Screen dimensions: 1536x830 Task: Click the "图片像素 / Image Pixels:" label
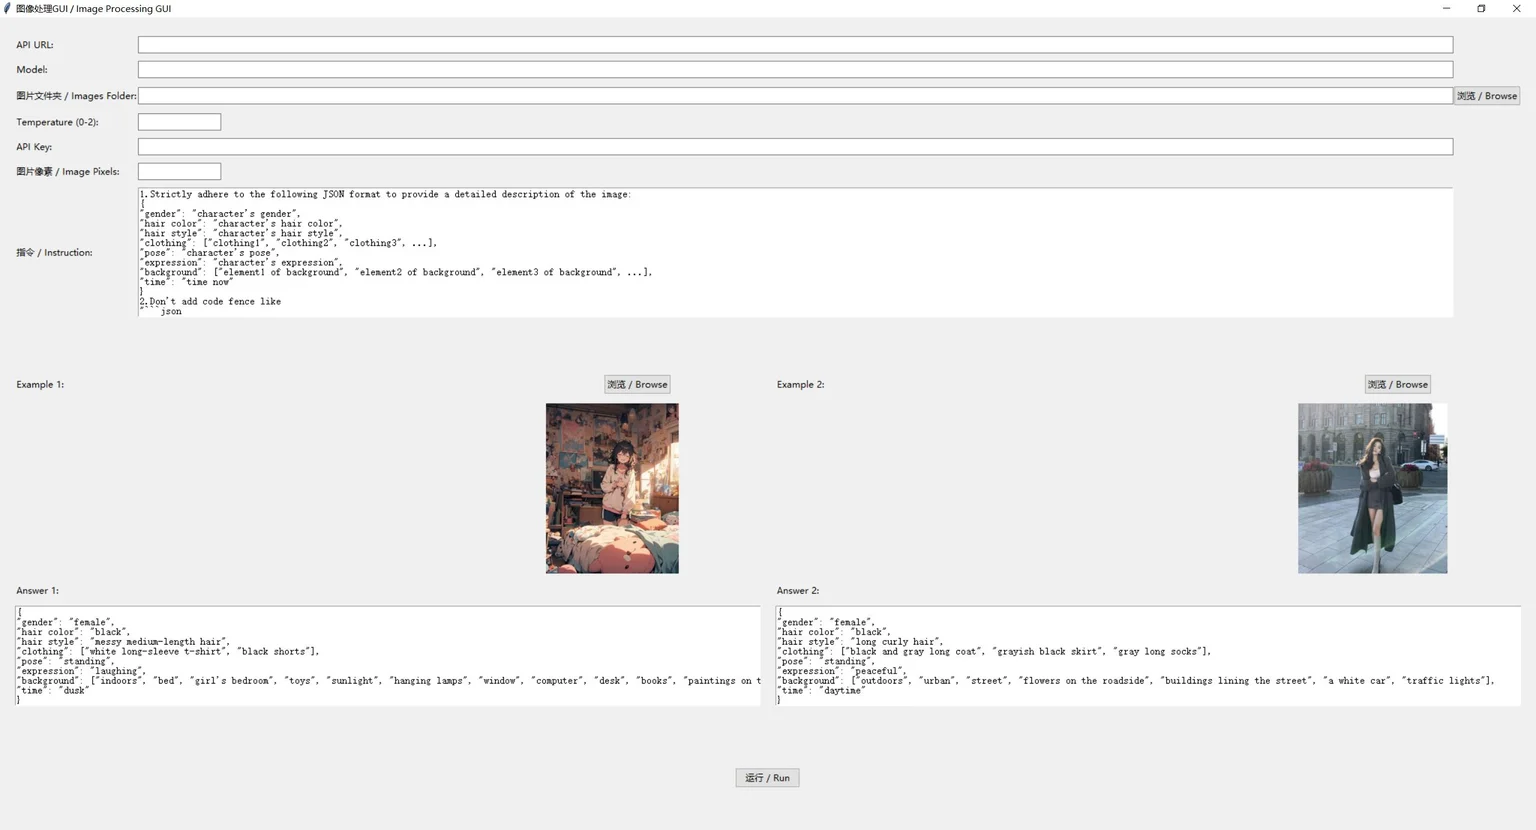point(68,172)
